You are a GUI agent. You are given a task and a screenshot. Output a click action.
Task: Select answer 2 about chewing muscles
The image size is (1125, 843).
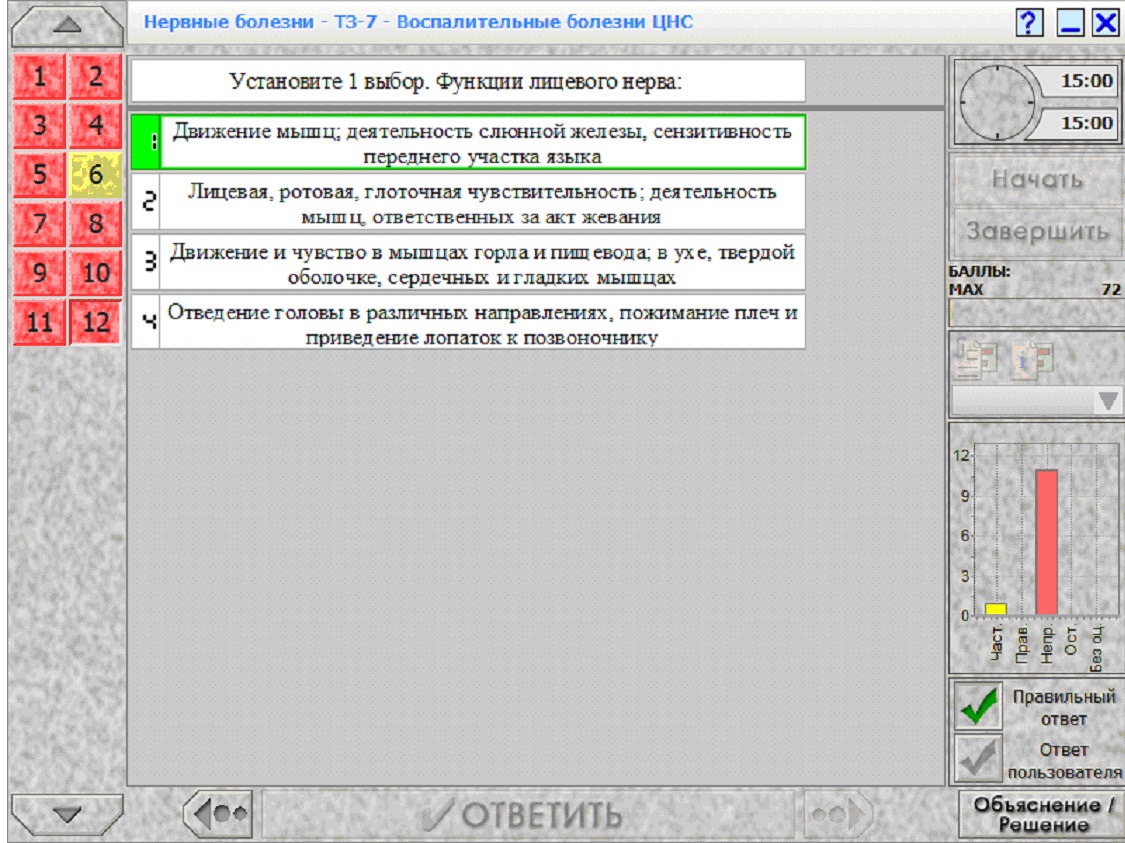pyautogui.click(x=468, y=204)
